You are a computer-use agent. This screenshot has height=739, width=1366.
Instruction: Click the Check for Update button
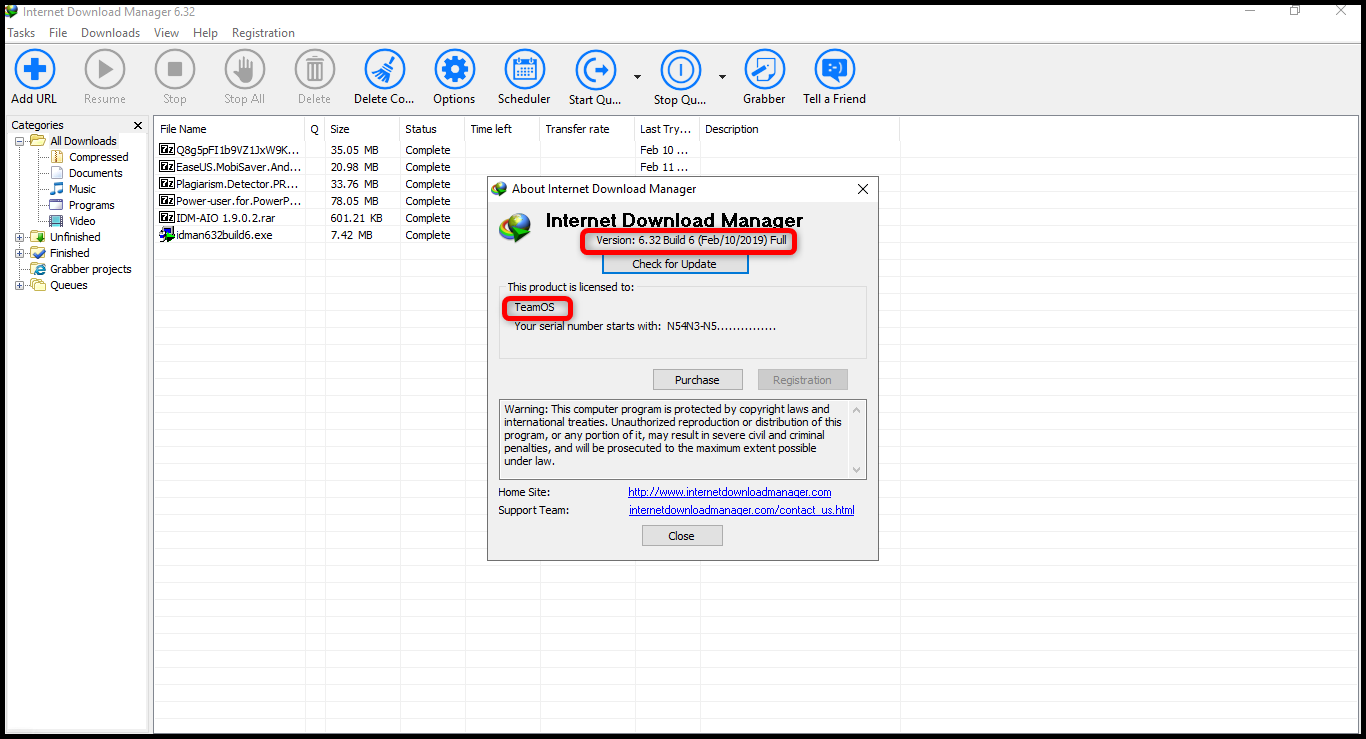coord(674,264)
